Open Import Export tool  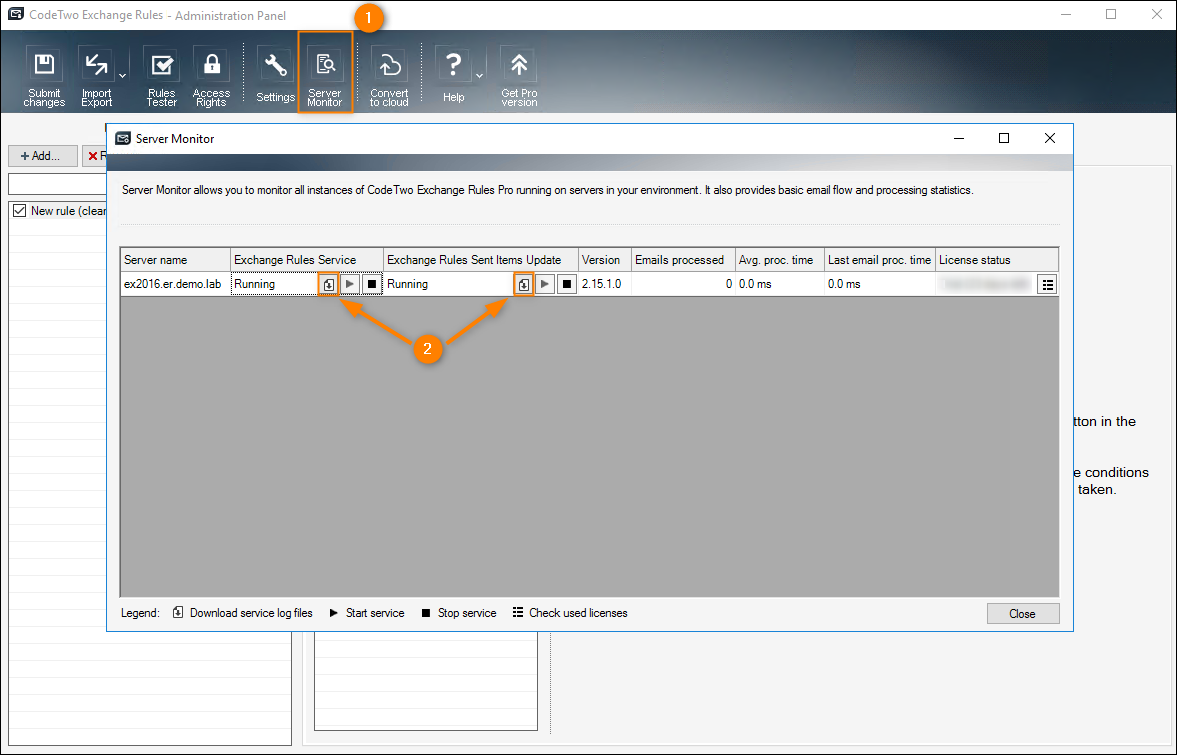pyautogui.click(x=96, y=77)
